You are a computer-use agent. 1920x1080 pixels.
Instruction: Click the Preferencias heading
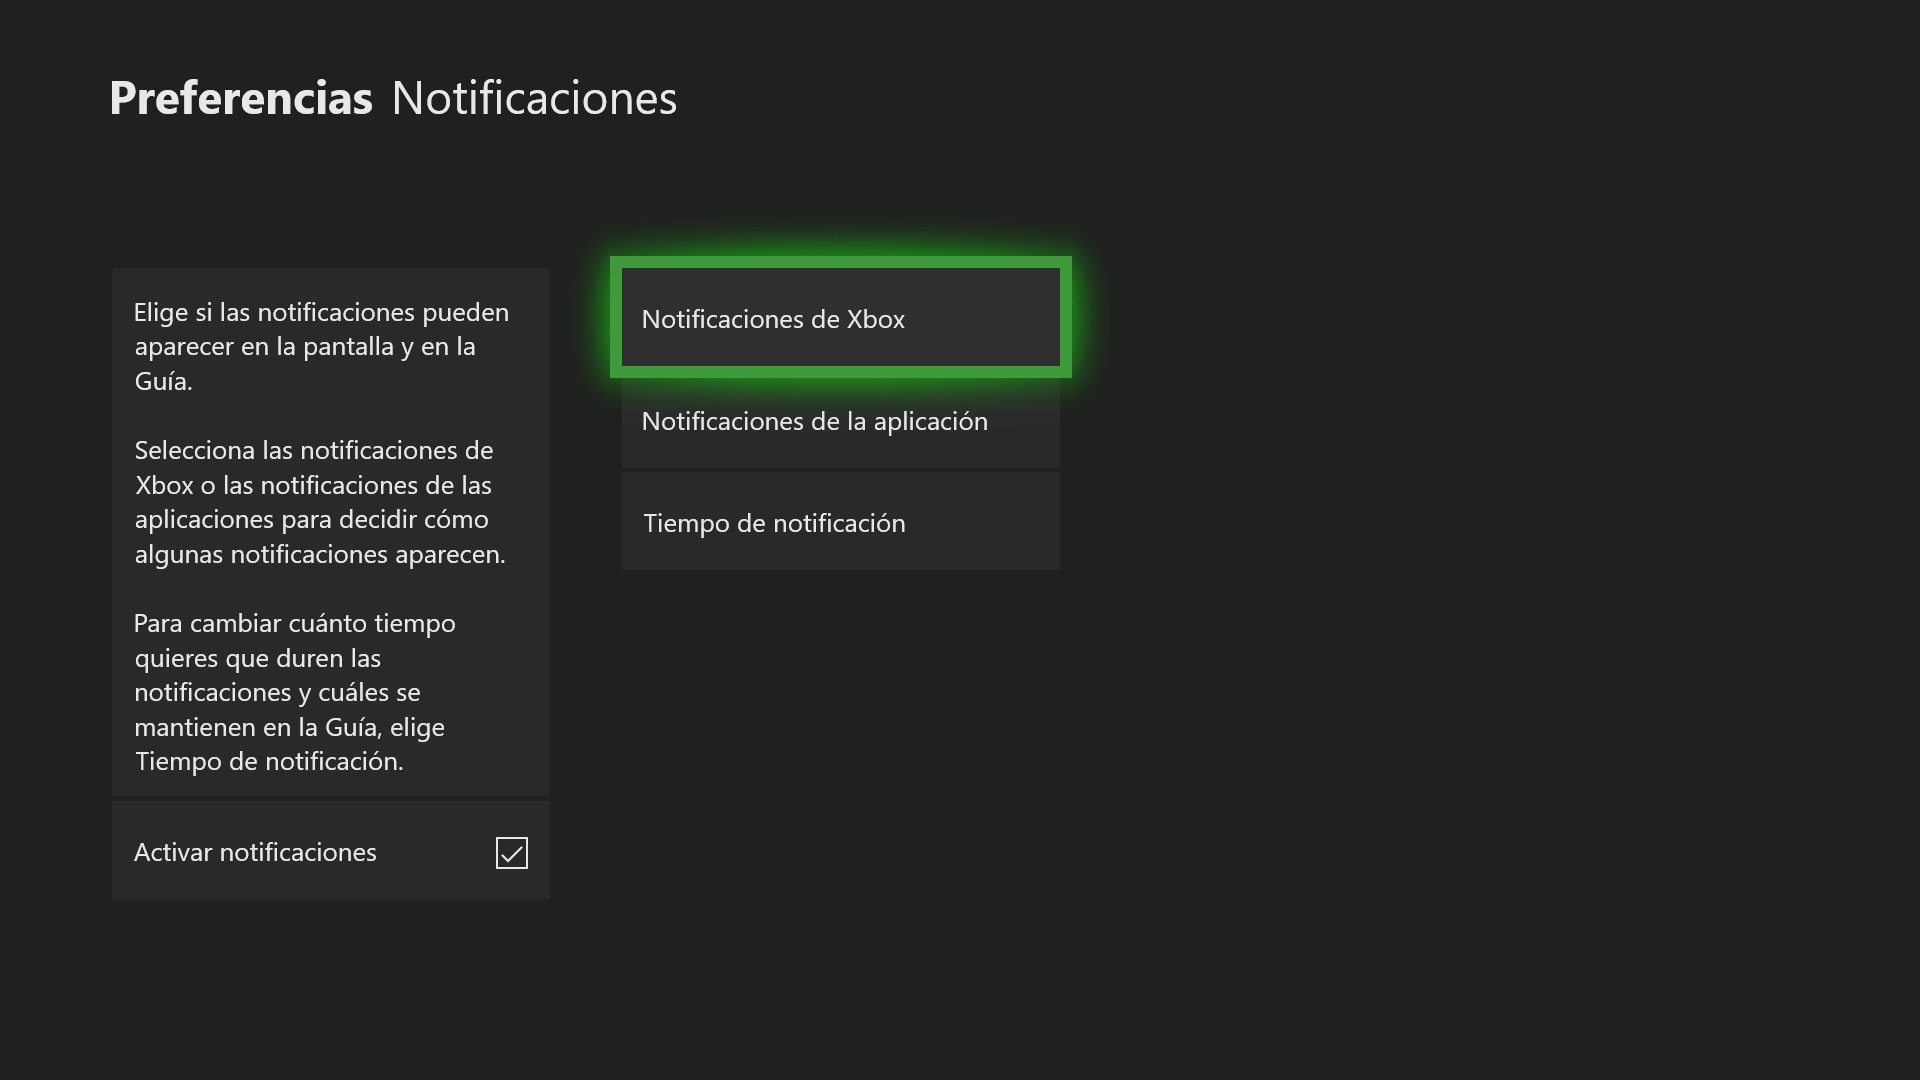click(240, 98)
